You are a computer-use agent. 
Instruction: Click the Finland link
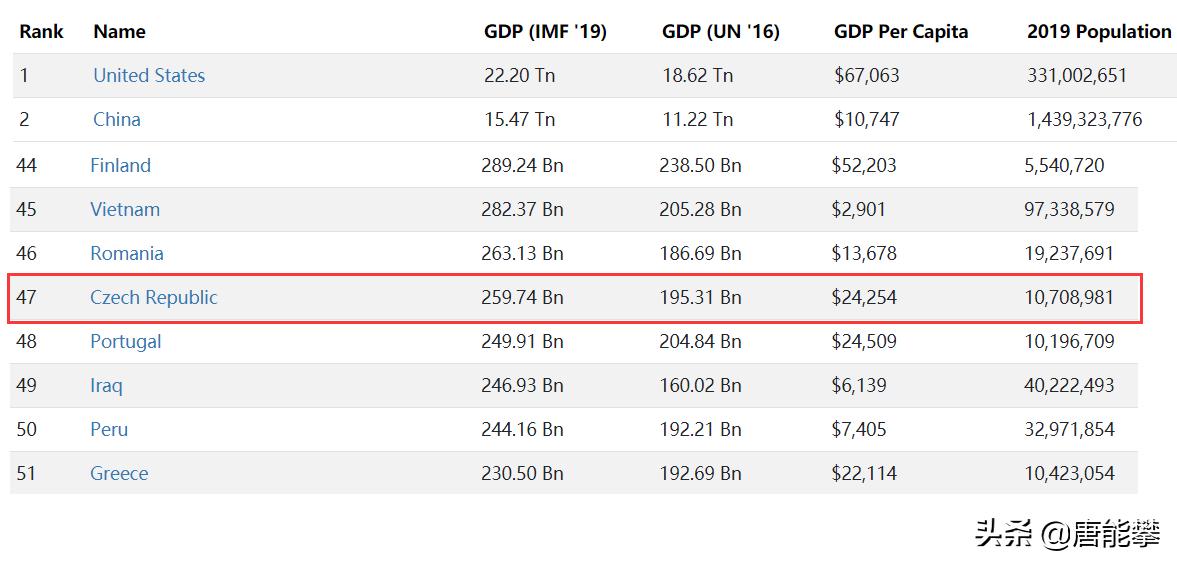coord(120,166)
